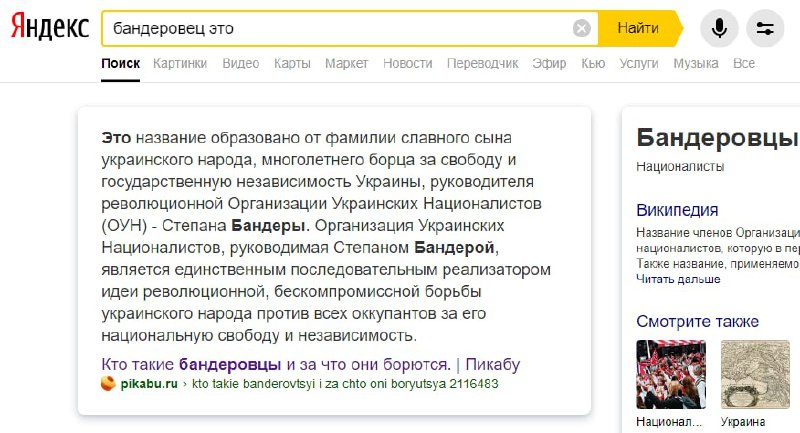Open the Переводчик tab
Viewport: 800px width, 433px height.
coord(483,63)
